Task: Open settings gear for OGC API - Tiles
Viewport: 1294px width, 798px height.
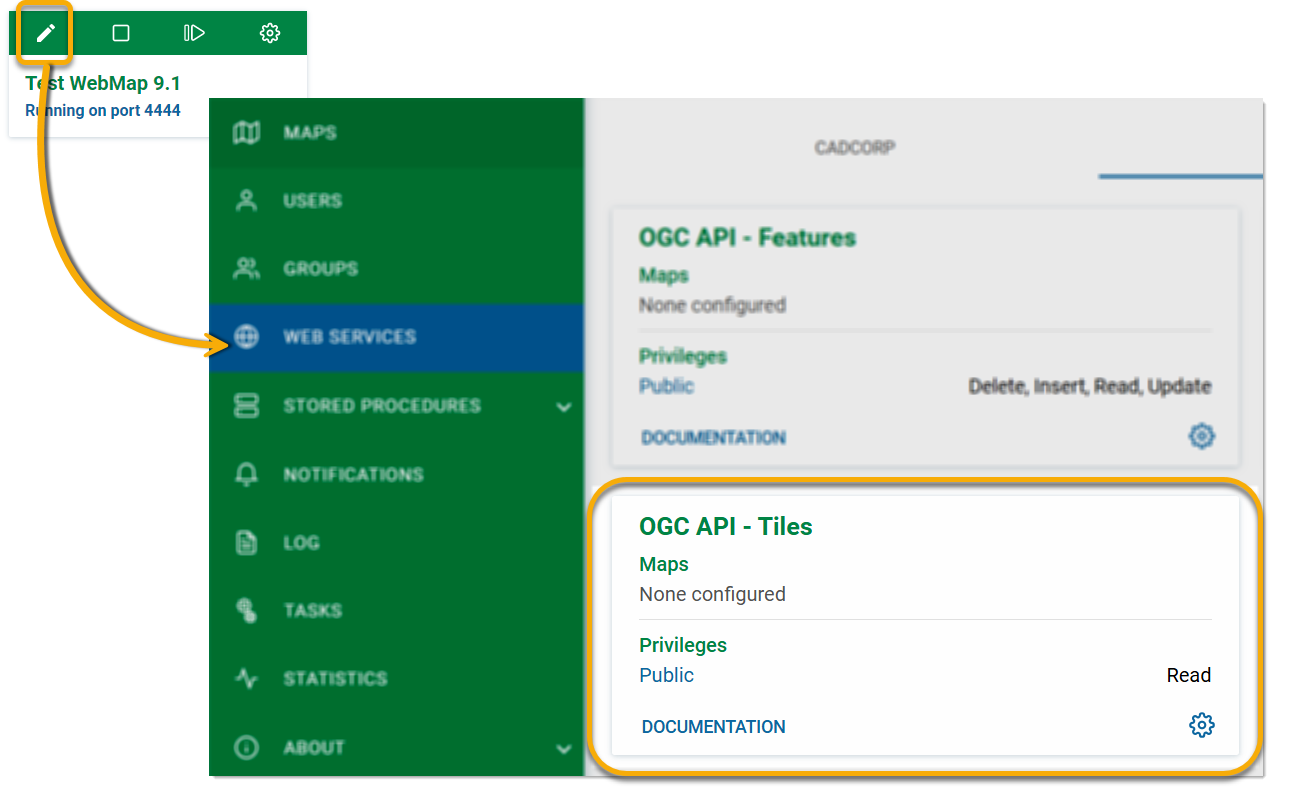Action: click(1201, 725)
